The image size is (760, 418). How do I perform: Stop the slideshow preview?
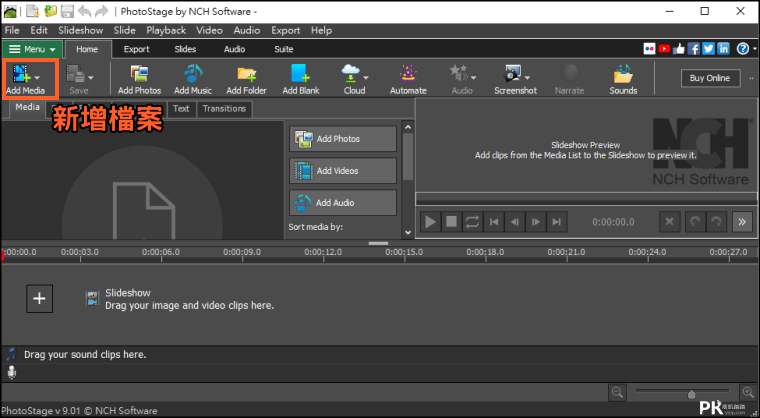(451, 222)
